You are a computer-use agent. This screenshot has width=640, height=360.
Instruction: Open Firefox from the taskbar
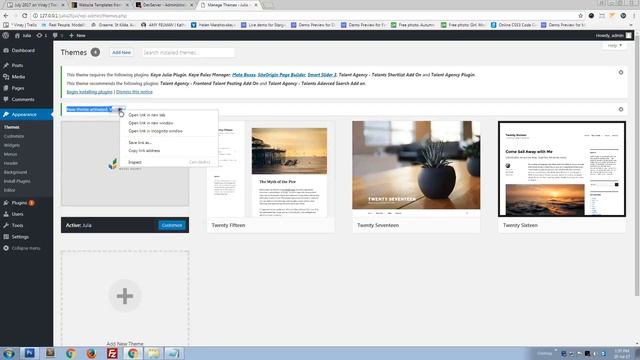tap(91, 353)
